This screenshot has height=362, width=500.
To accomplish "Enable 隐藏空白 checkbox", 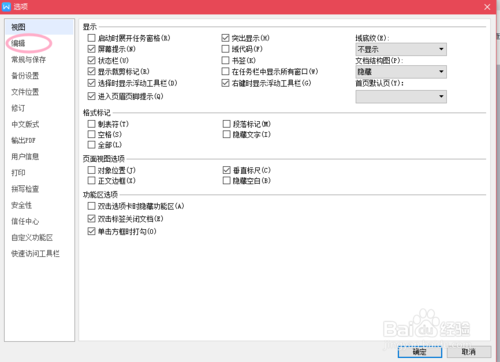I will click(x=227, y=181).
